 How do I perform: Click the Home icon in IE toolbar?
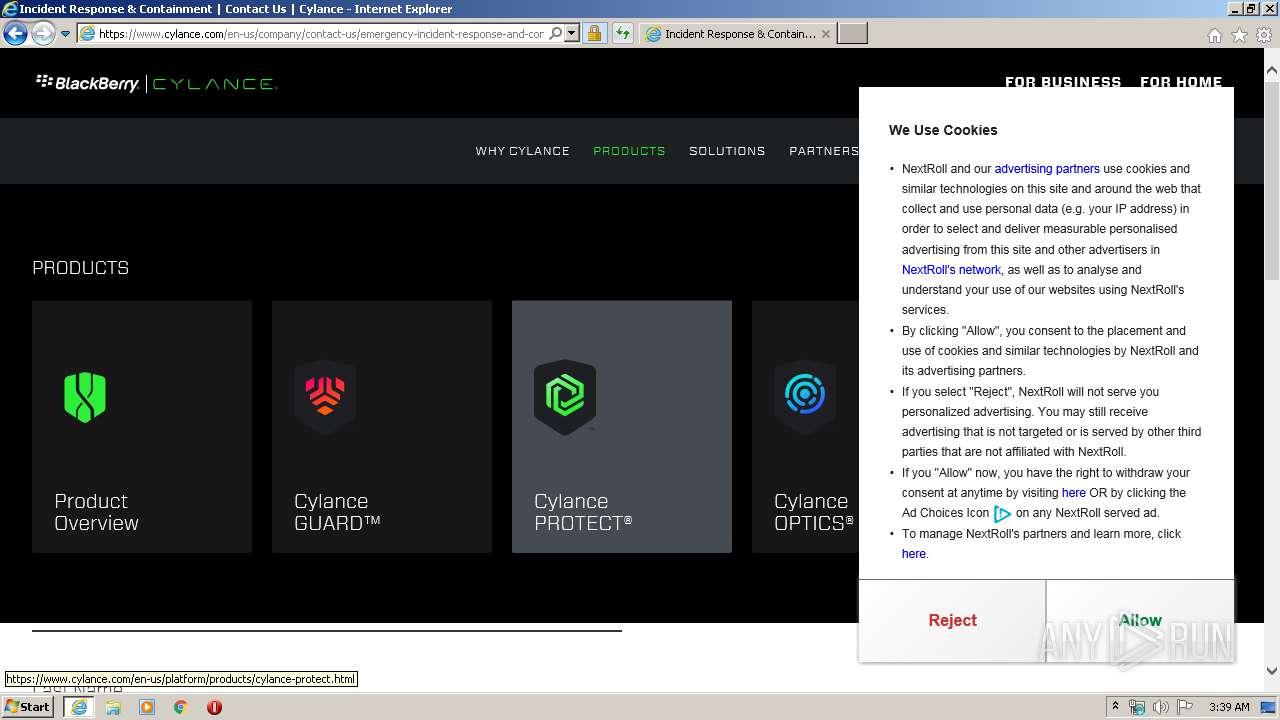pyautogui.click(x=1214, y=35)
